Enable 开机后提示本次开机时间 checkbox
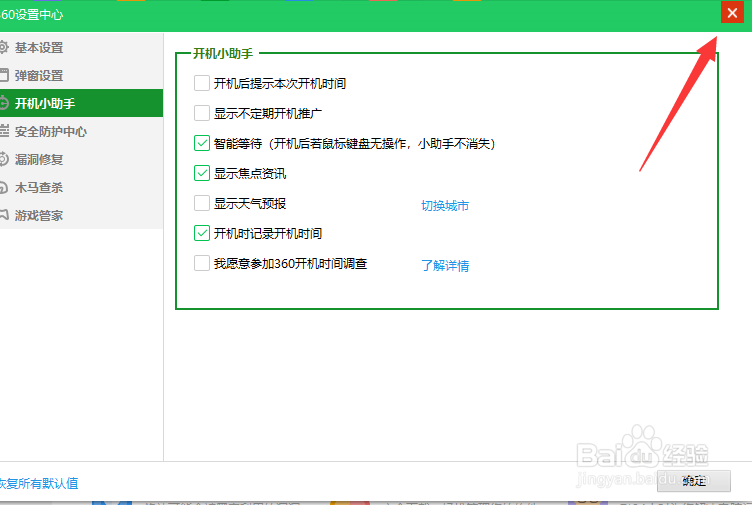 pyautogui.click(x=202, y=83)
